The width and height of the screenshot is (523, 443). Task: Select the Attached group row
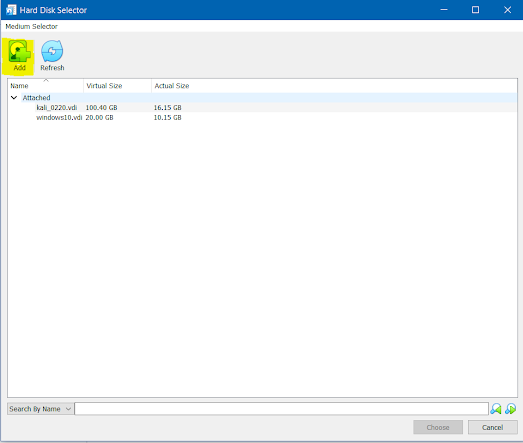262,98
